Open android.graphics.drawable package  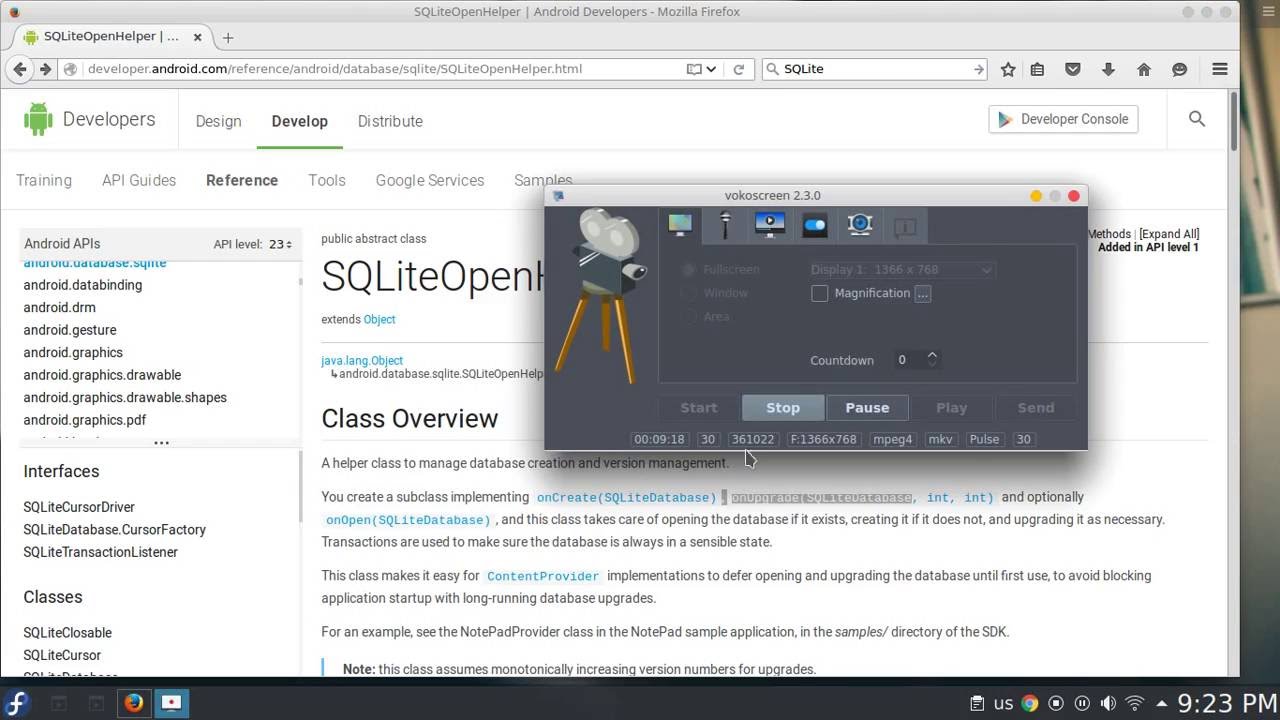point(102,375)
